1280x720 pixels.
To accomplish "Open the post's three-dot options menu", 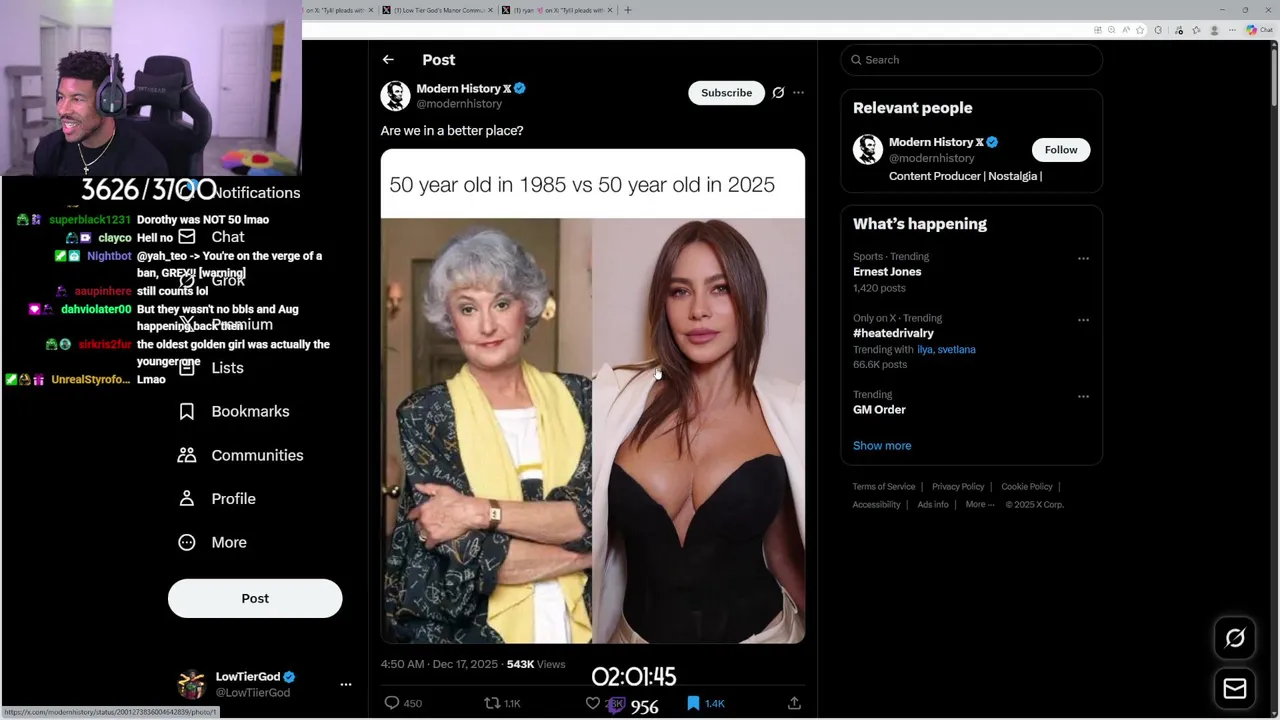I will (798, 93).
